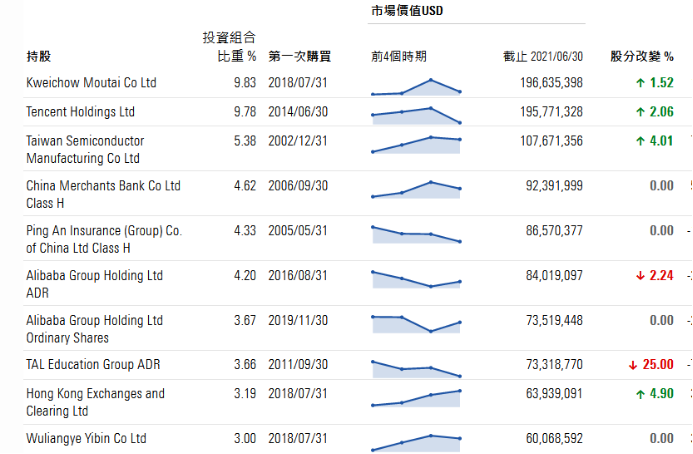
Task: Select Taiwan Semiconductor Manufacturing Co Ltd
Action: coord(85,149)
